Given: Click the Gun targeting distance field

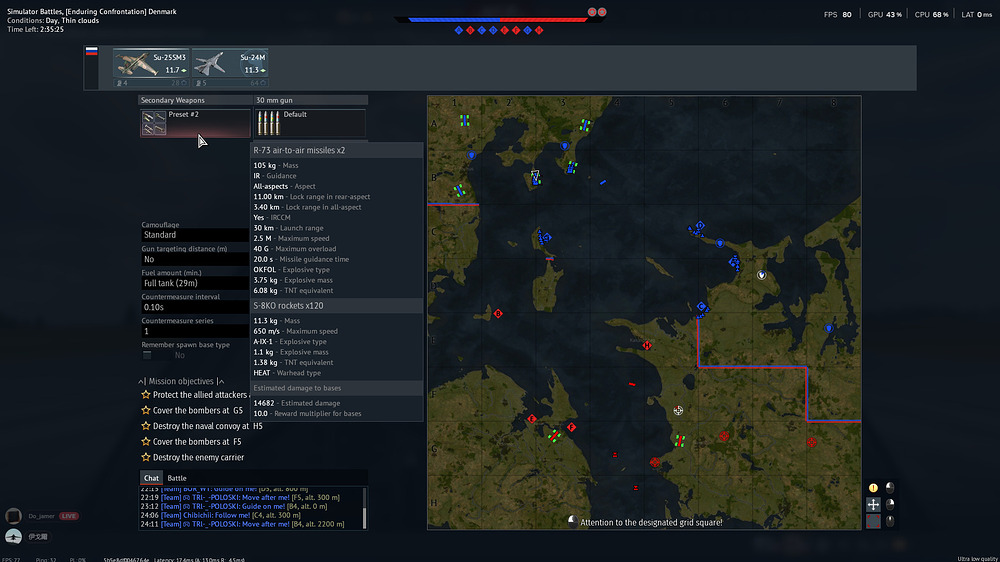Looking at the screenshot, I should pos(193,259).
